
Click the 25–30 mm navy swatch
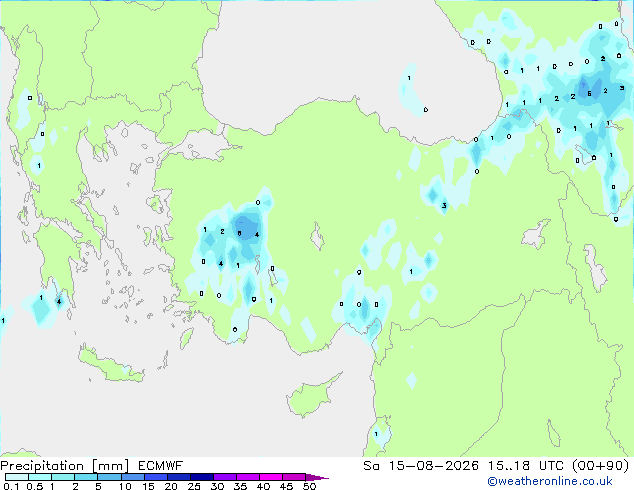201,477
